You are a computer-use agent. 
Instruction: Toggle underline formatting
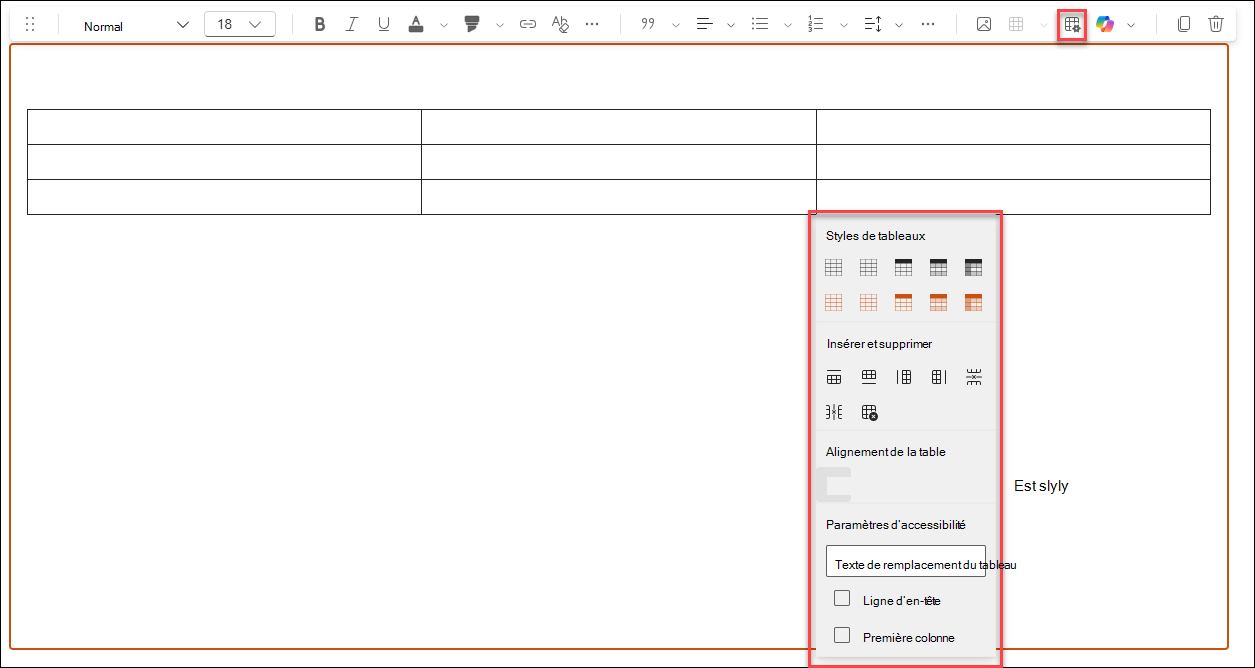coord(383,25)
